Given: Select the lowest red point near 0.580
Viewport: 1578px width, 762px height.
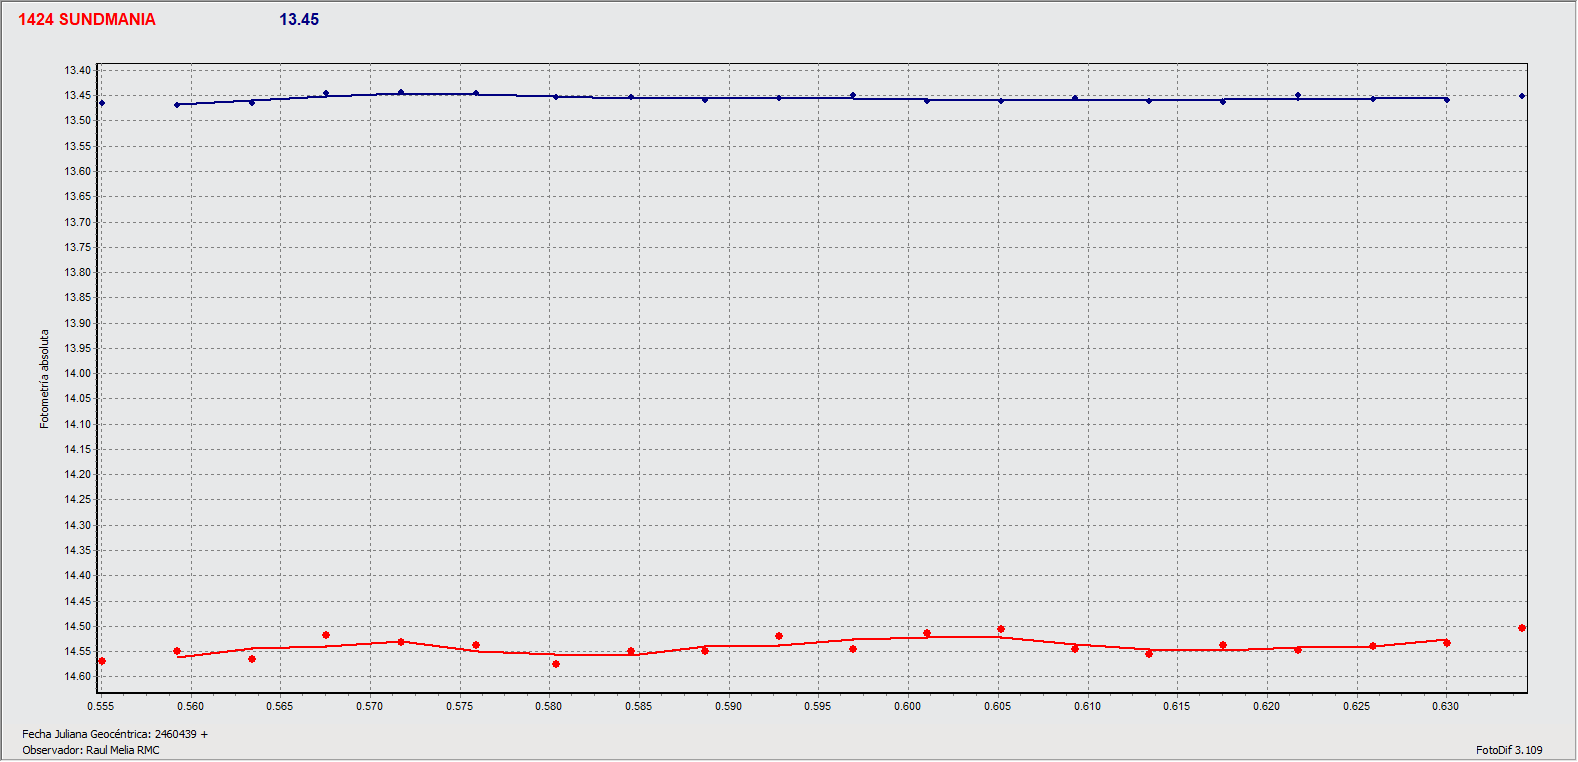Looking at the screenshot, I should pos(556,664).
